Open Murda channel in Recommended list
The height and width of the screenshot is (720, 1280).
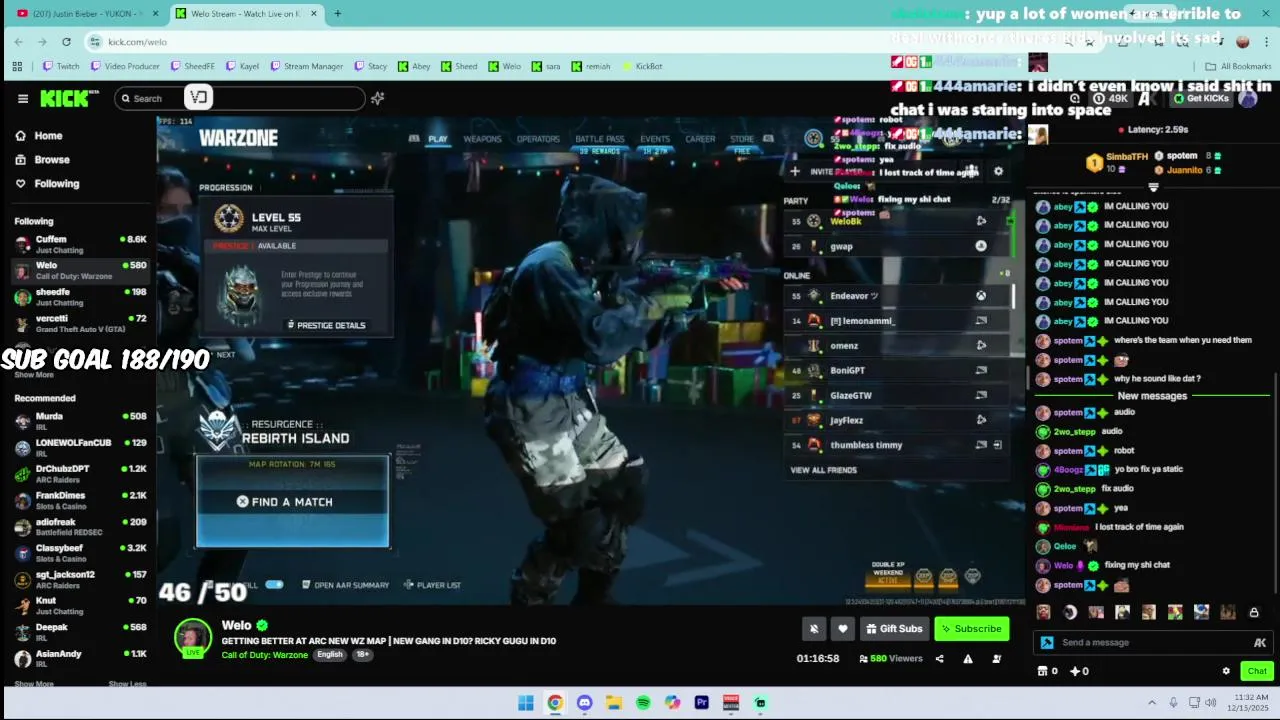[80, 421]
